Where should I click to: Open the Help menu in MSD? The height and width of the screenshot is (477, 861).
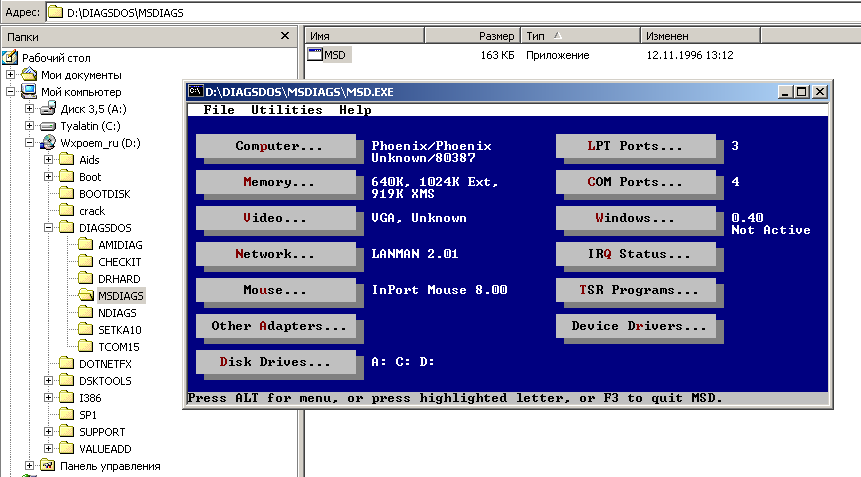355,110
